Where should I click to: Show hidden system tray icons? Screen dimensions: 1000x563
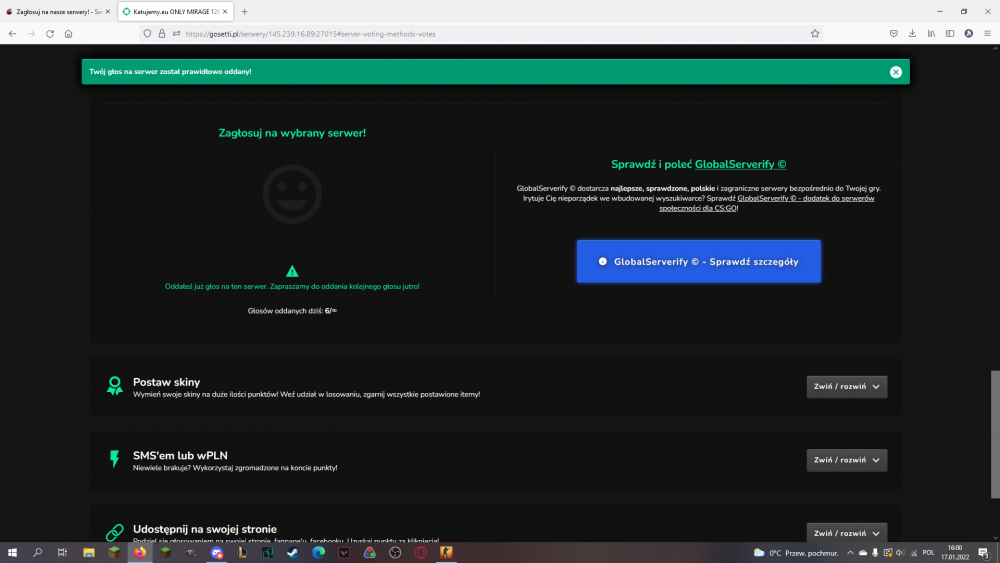[850, 553]
